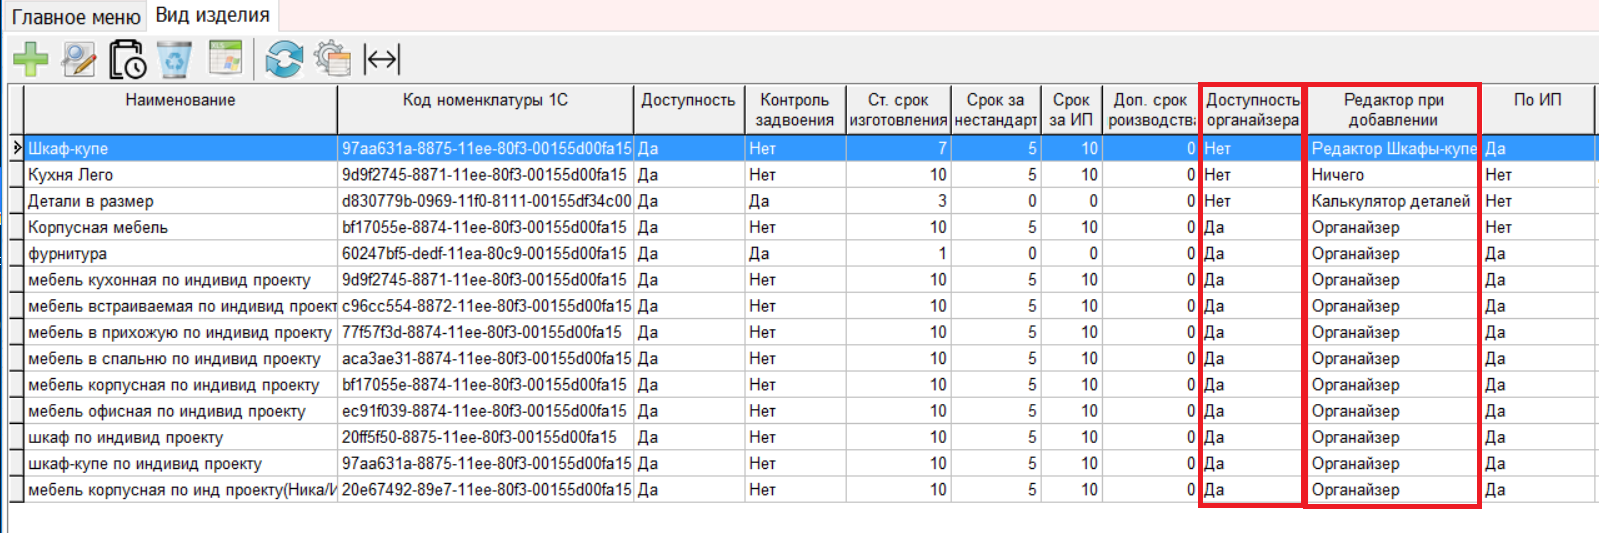Select the фурнитура row name cell
The height and width of the screenshot is (533, 1599).
pos(67,254)
